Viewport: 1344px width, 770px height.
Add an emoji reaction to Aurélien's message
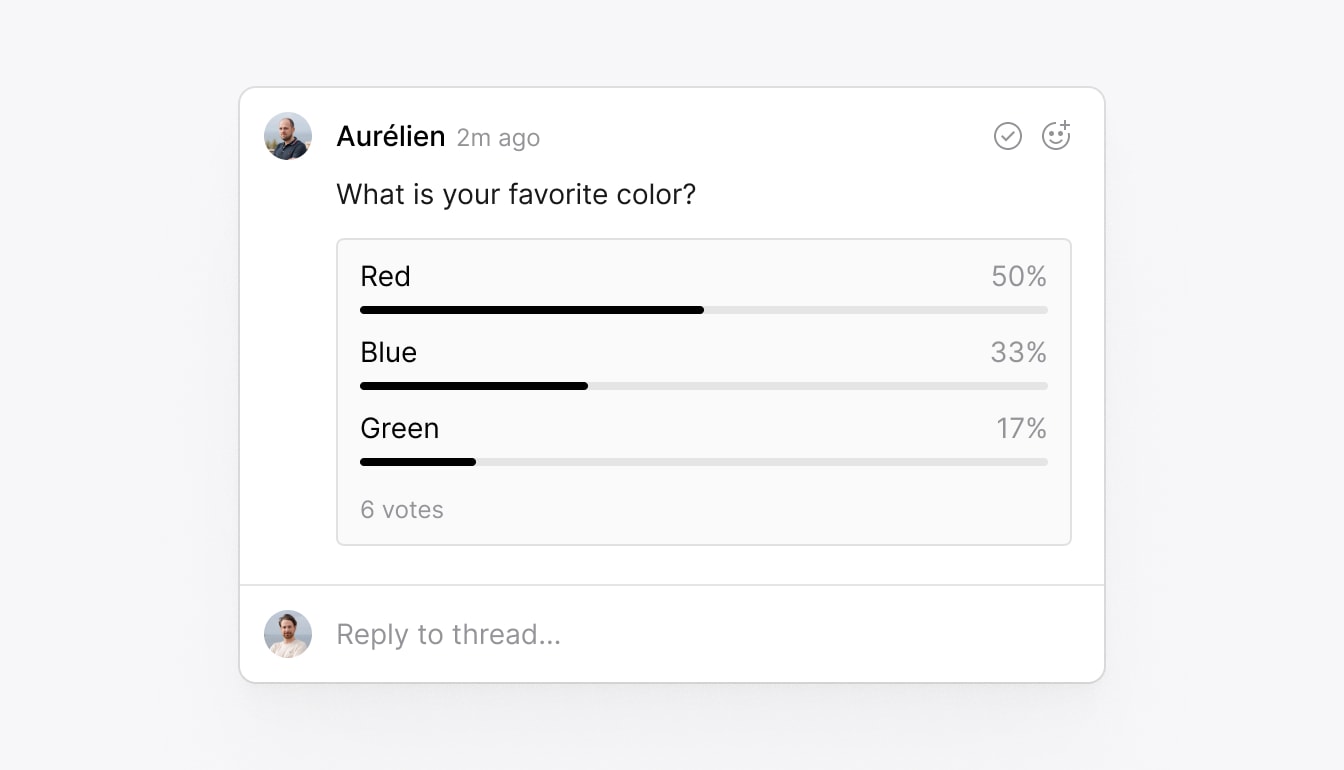pyautogui.click(x=1056, y=136)
